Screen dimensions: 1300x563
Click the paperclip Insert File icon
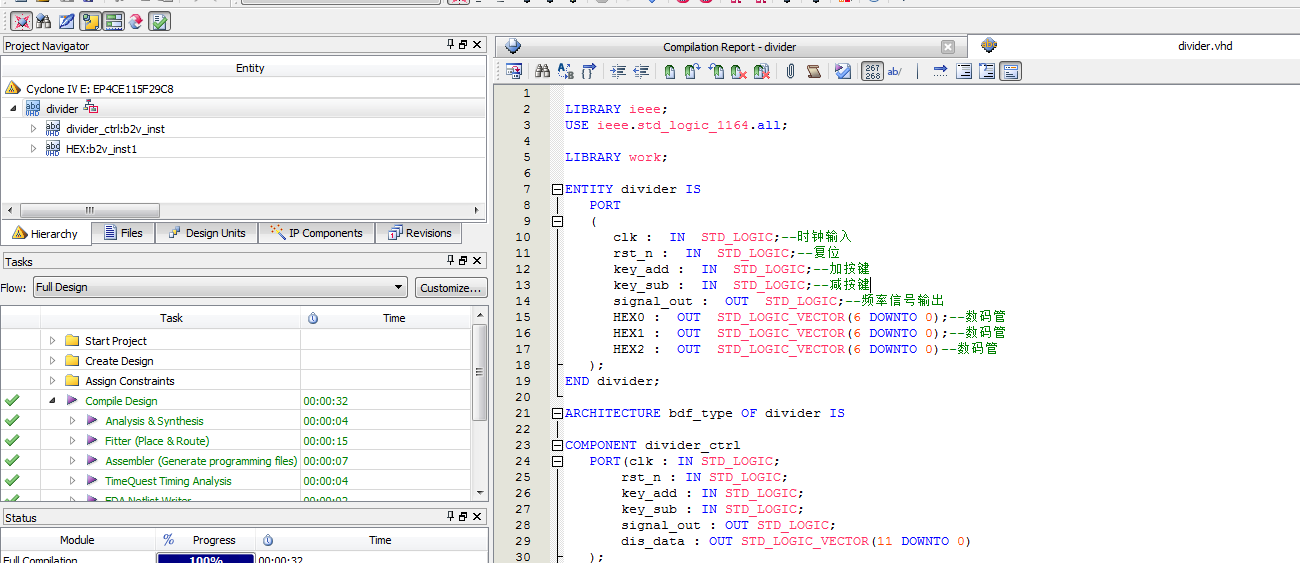790,71
